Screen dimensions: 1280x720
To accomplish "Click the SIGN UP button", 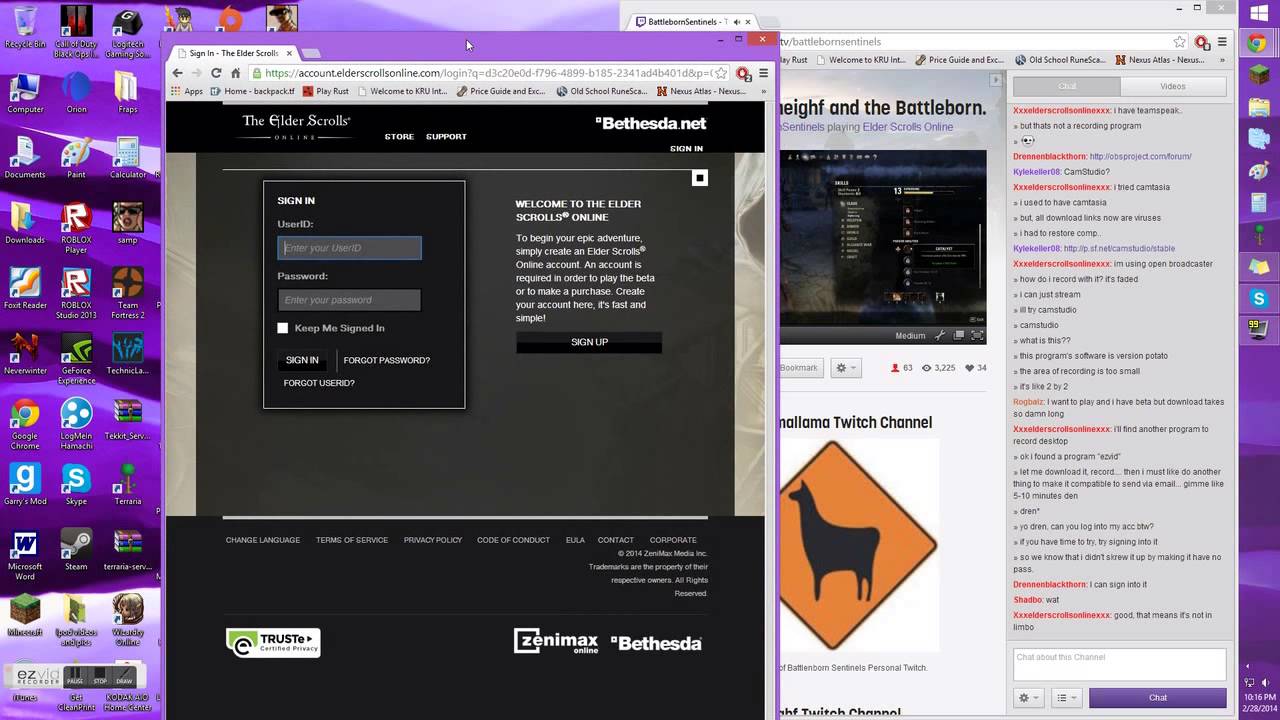I will tap(589, 342).
